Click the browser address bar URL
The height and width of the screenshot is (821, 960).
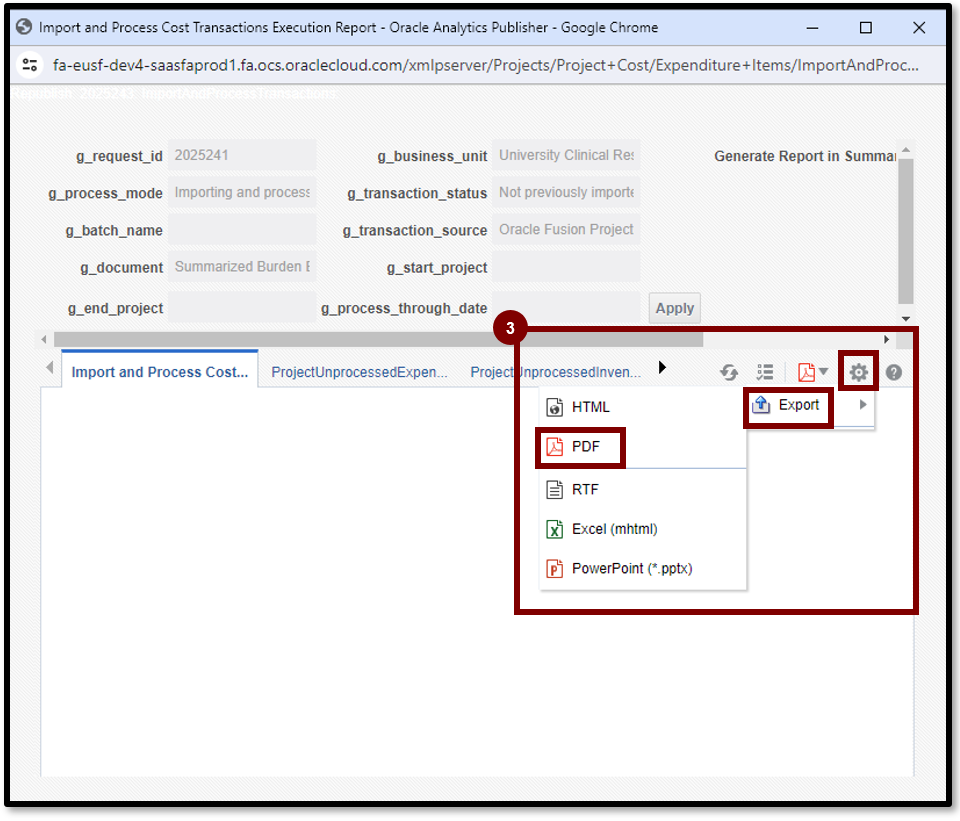click(486, 66)
